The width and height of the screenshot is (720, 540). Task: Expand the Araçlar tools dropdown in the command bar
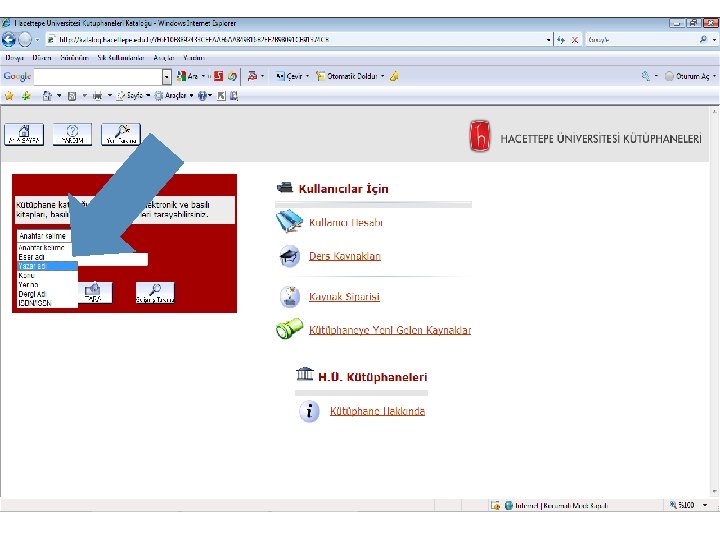click(174, 96)
